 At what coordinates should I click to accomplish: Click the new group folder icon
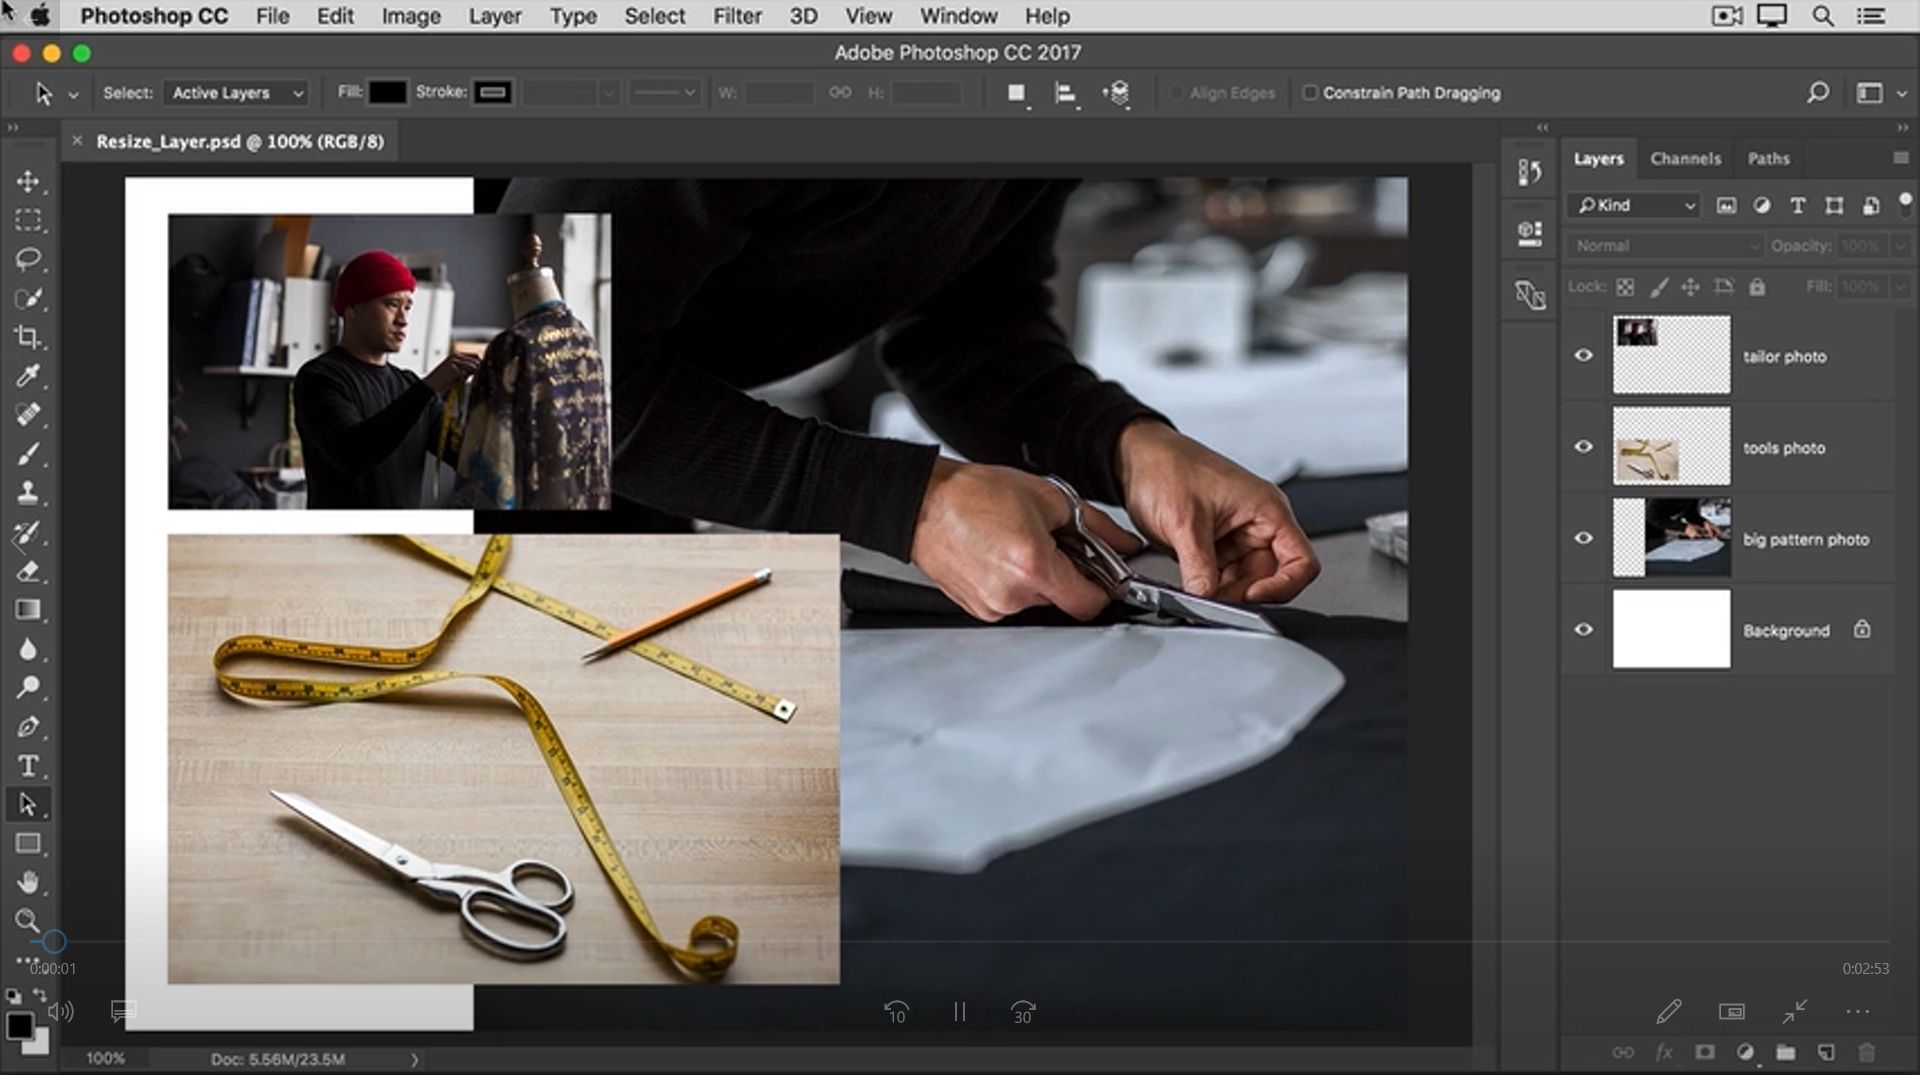coord(1785,1052)
